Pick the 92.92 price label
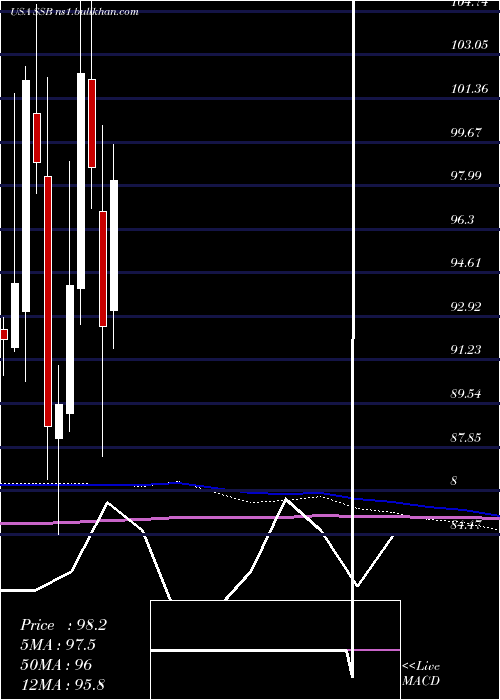500x700 pixels. coord(467,307)
